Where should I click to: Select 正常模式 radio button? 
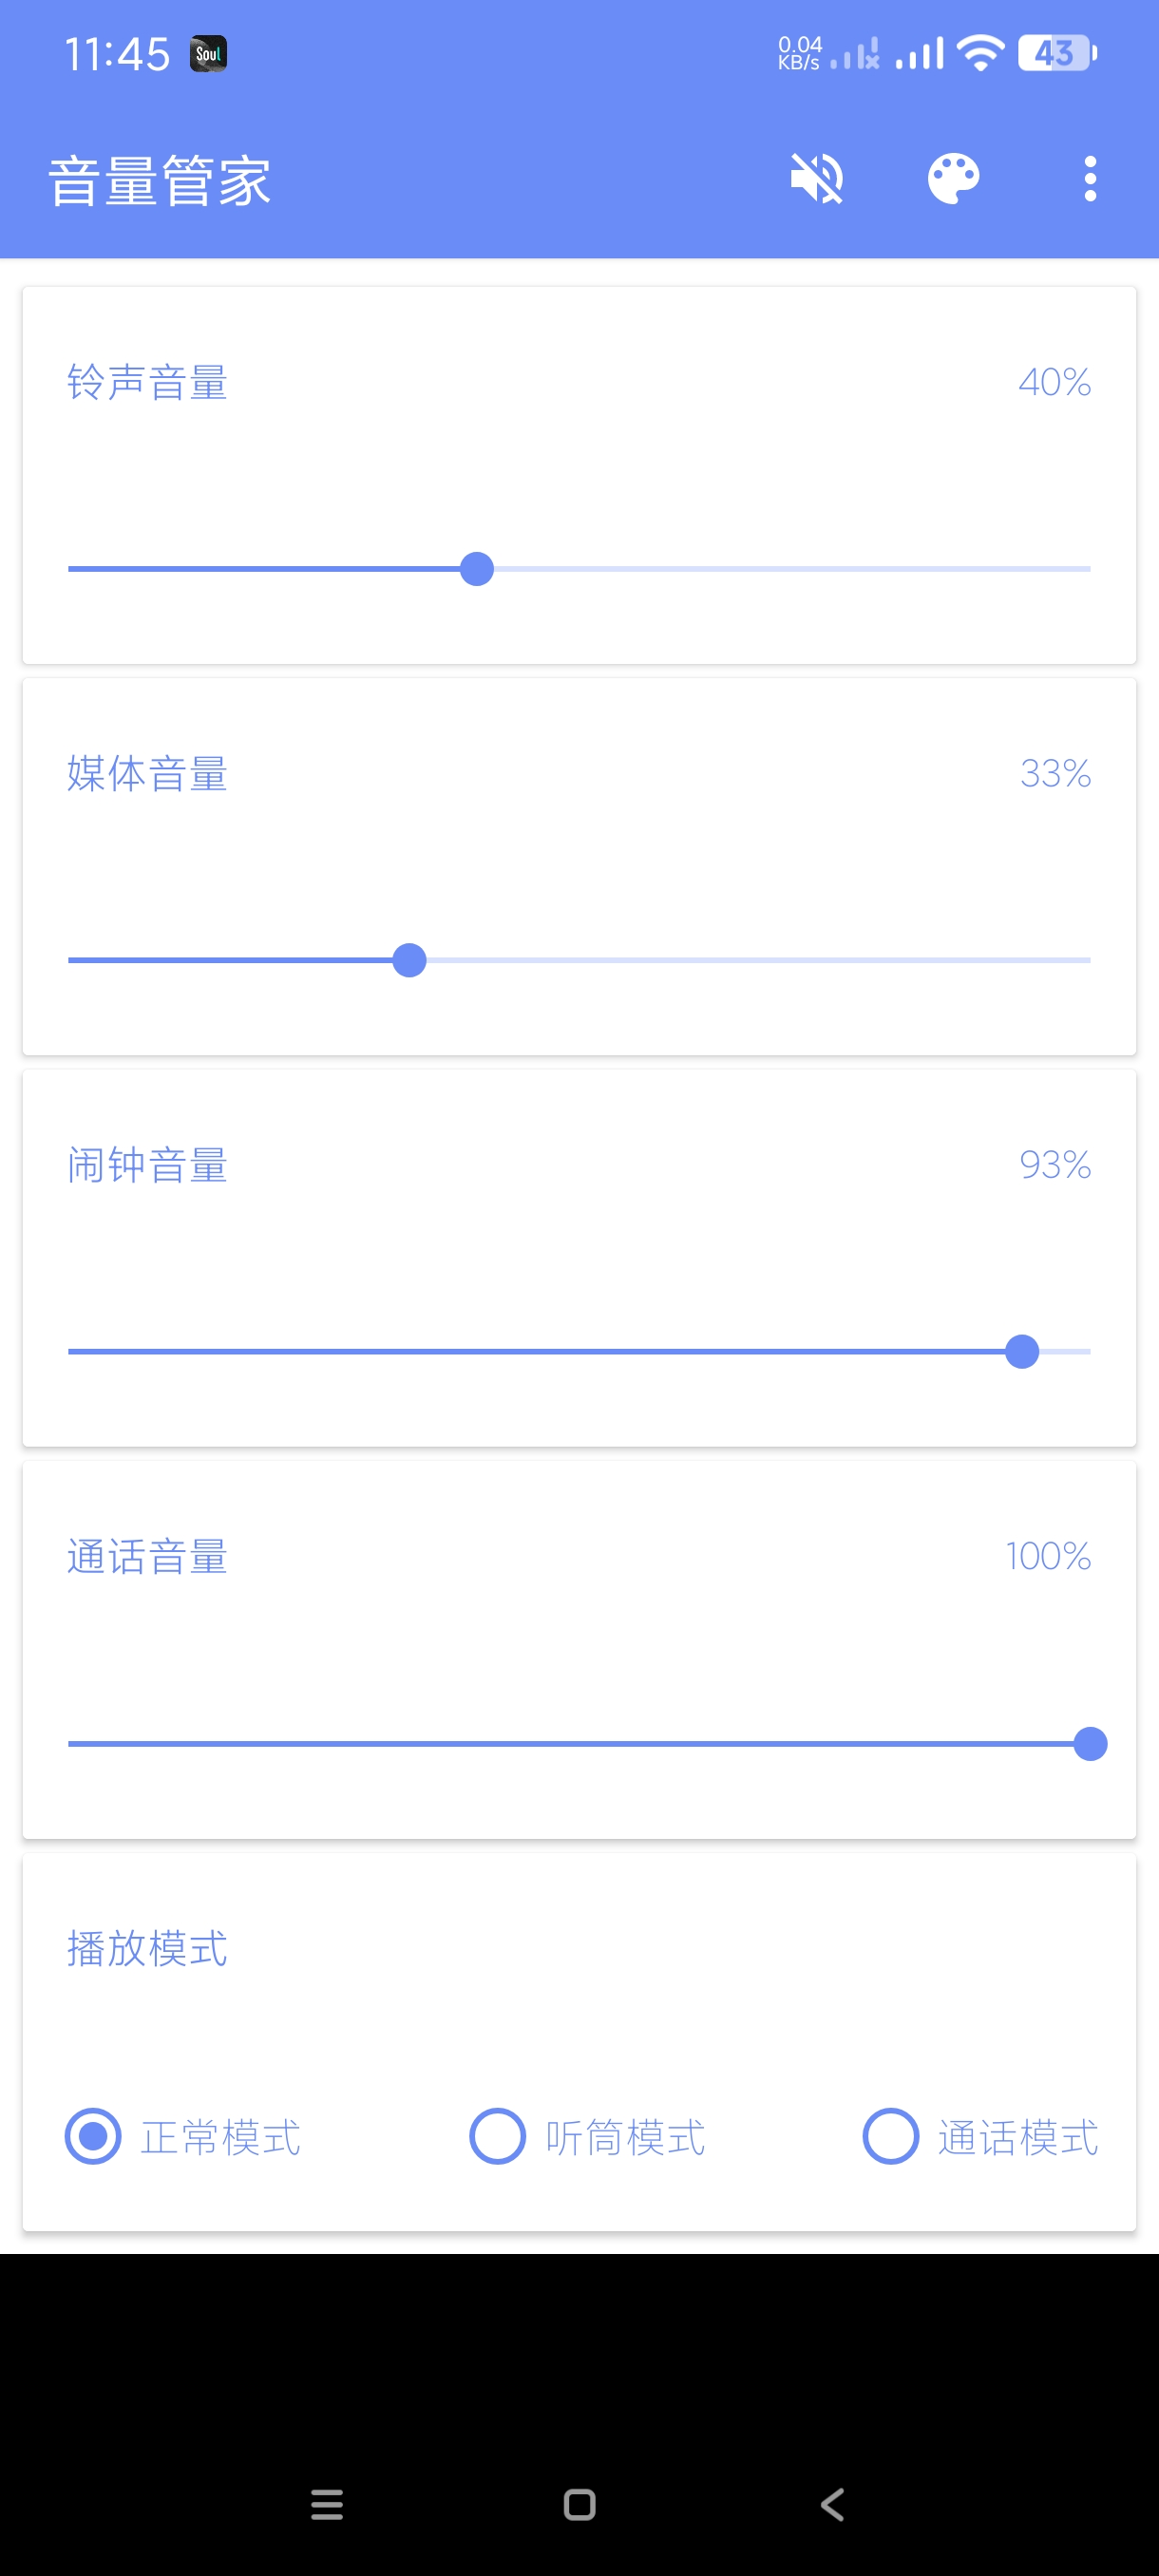[x=93, y=2136]
